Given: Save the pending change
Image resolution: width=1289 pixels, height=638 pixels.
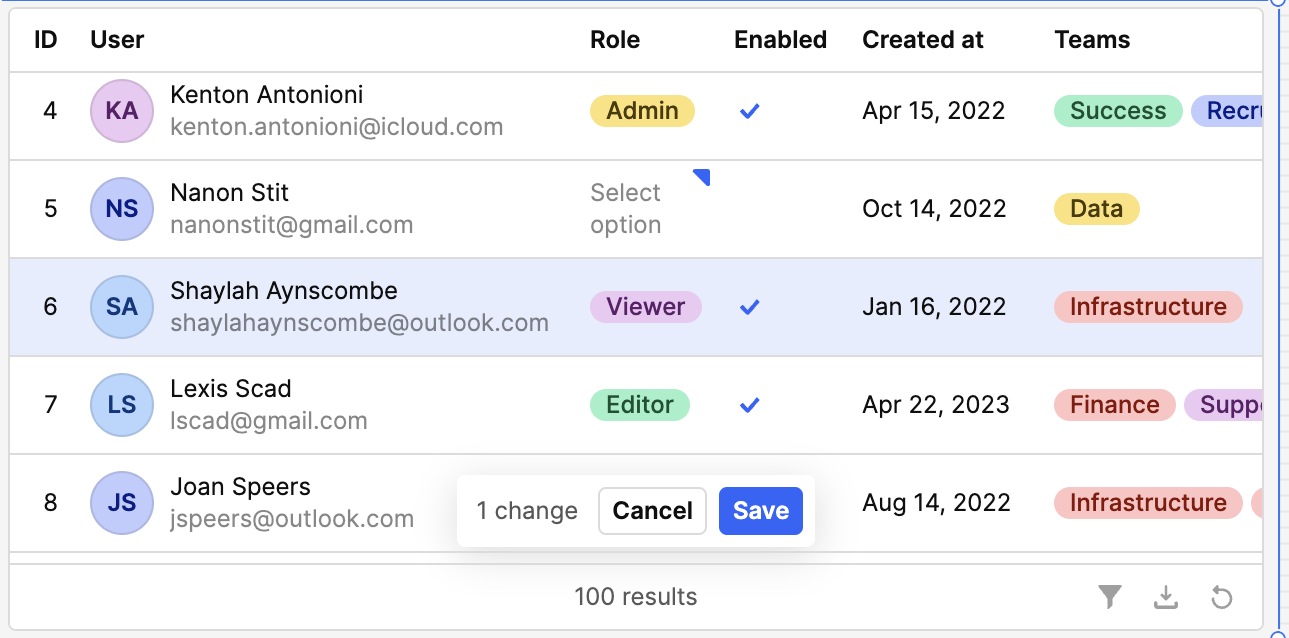Looking at the screenshot, I should click(761, 511).
